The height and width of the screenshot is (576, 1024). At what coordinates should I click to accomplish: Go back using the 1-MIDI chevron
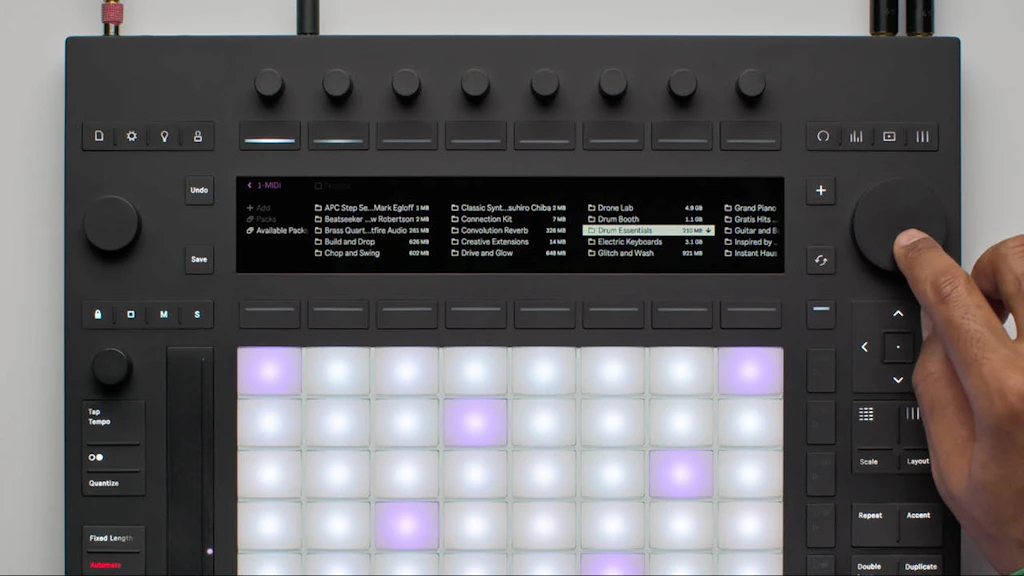pyautogui.click(x=249, y=185)
